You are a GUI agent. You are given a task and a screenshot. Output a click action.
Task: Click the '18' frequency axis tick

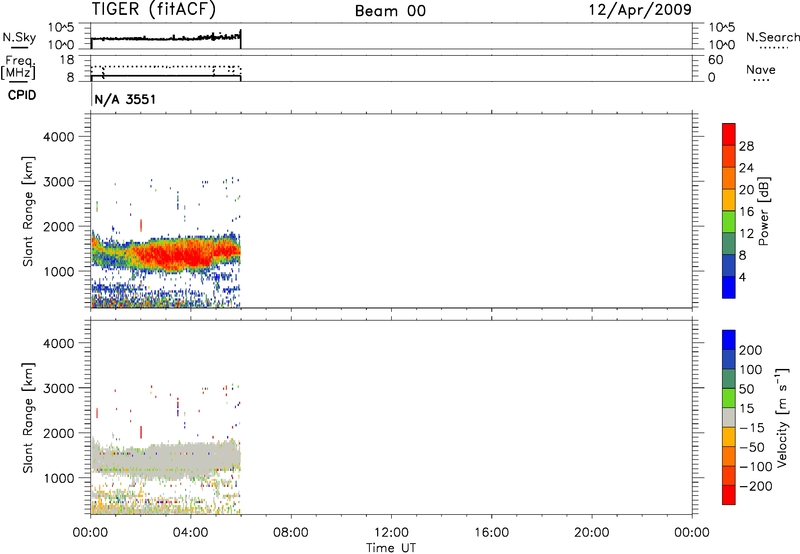(x=67, y=60)
